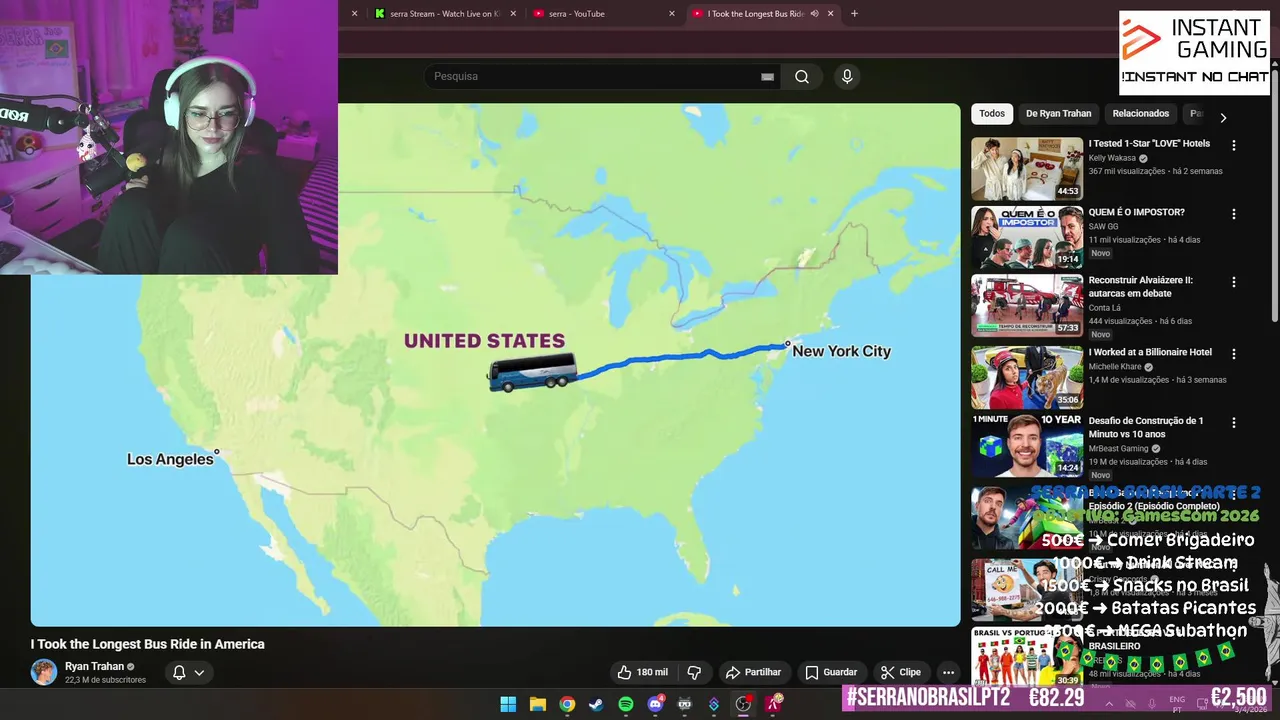Open MrBeast Gaming channel name
The height and width of the screenshot is (720, 1280).
(1119, 449)
